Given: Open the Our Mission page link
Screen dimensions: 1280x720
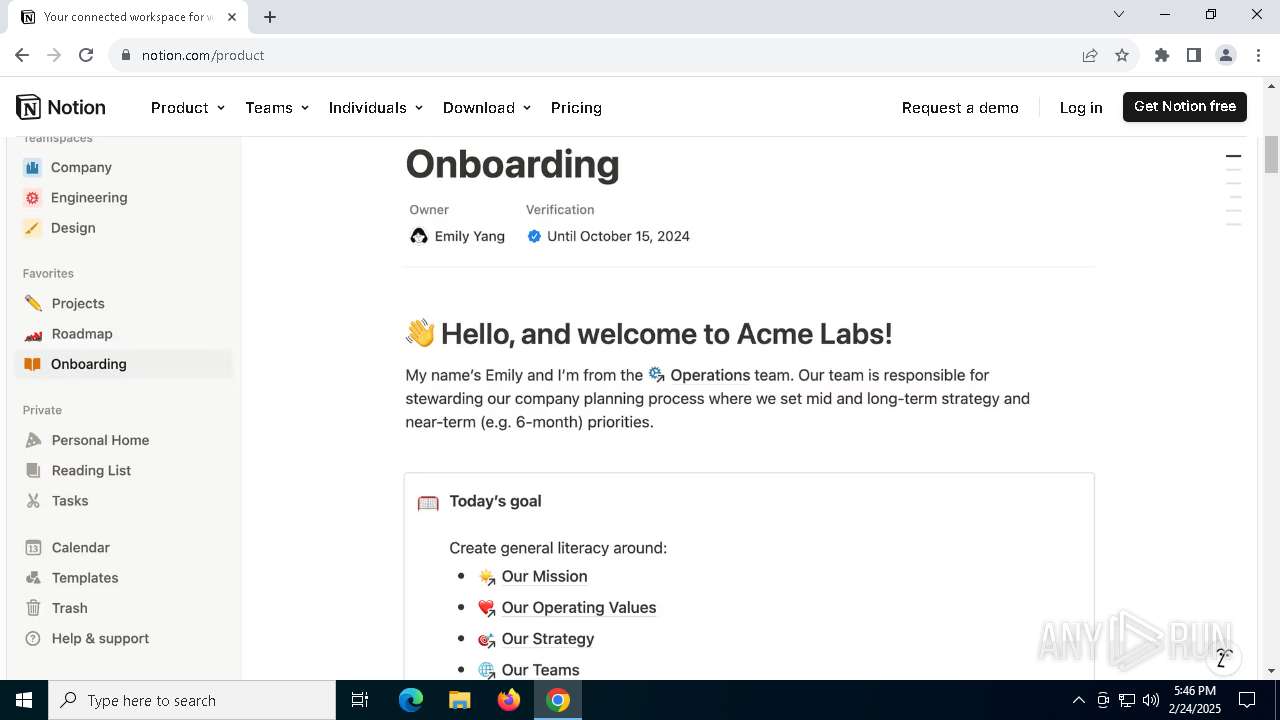Looking at the screenshot, I should click(x=544, y=577).
